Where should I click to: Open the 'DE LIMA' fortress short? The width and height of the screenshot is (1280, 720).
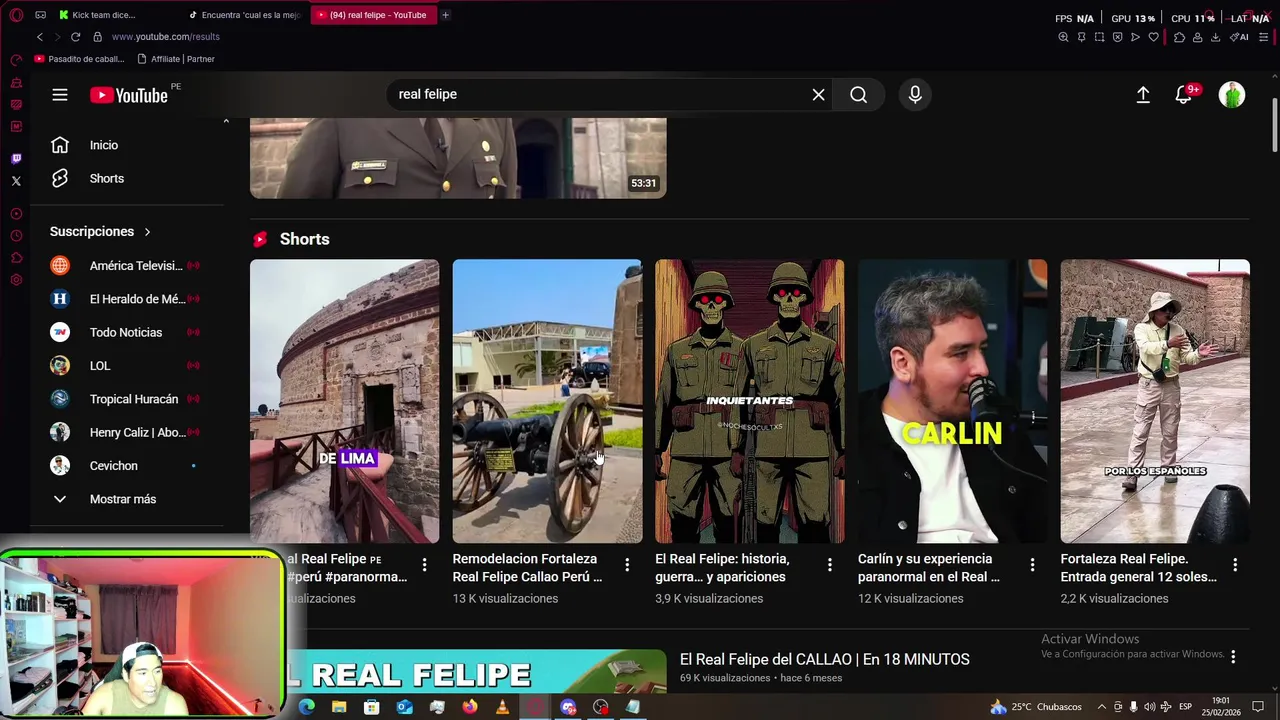344,401
